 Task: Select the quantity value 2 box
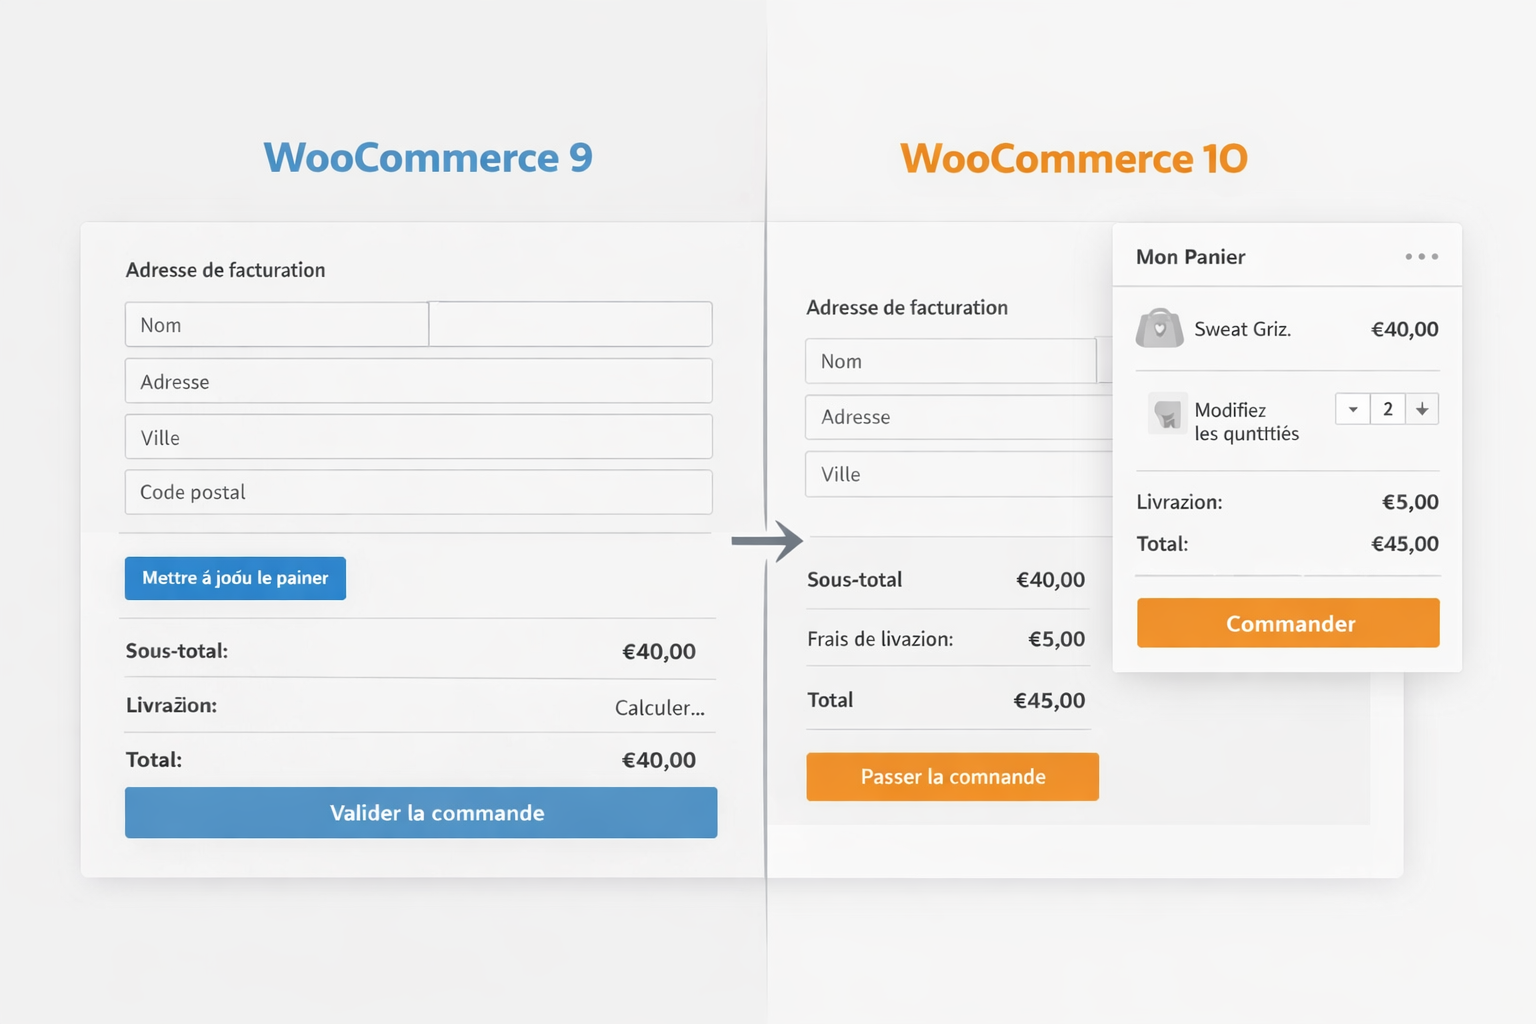point(1387,409)
